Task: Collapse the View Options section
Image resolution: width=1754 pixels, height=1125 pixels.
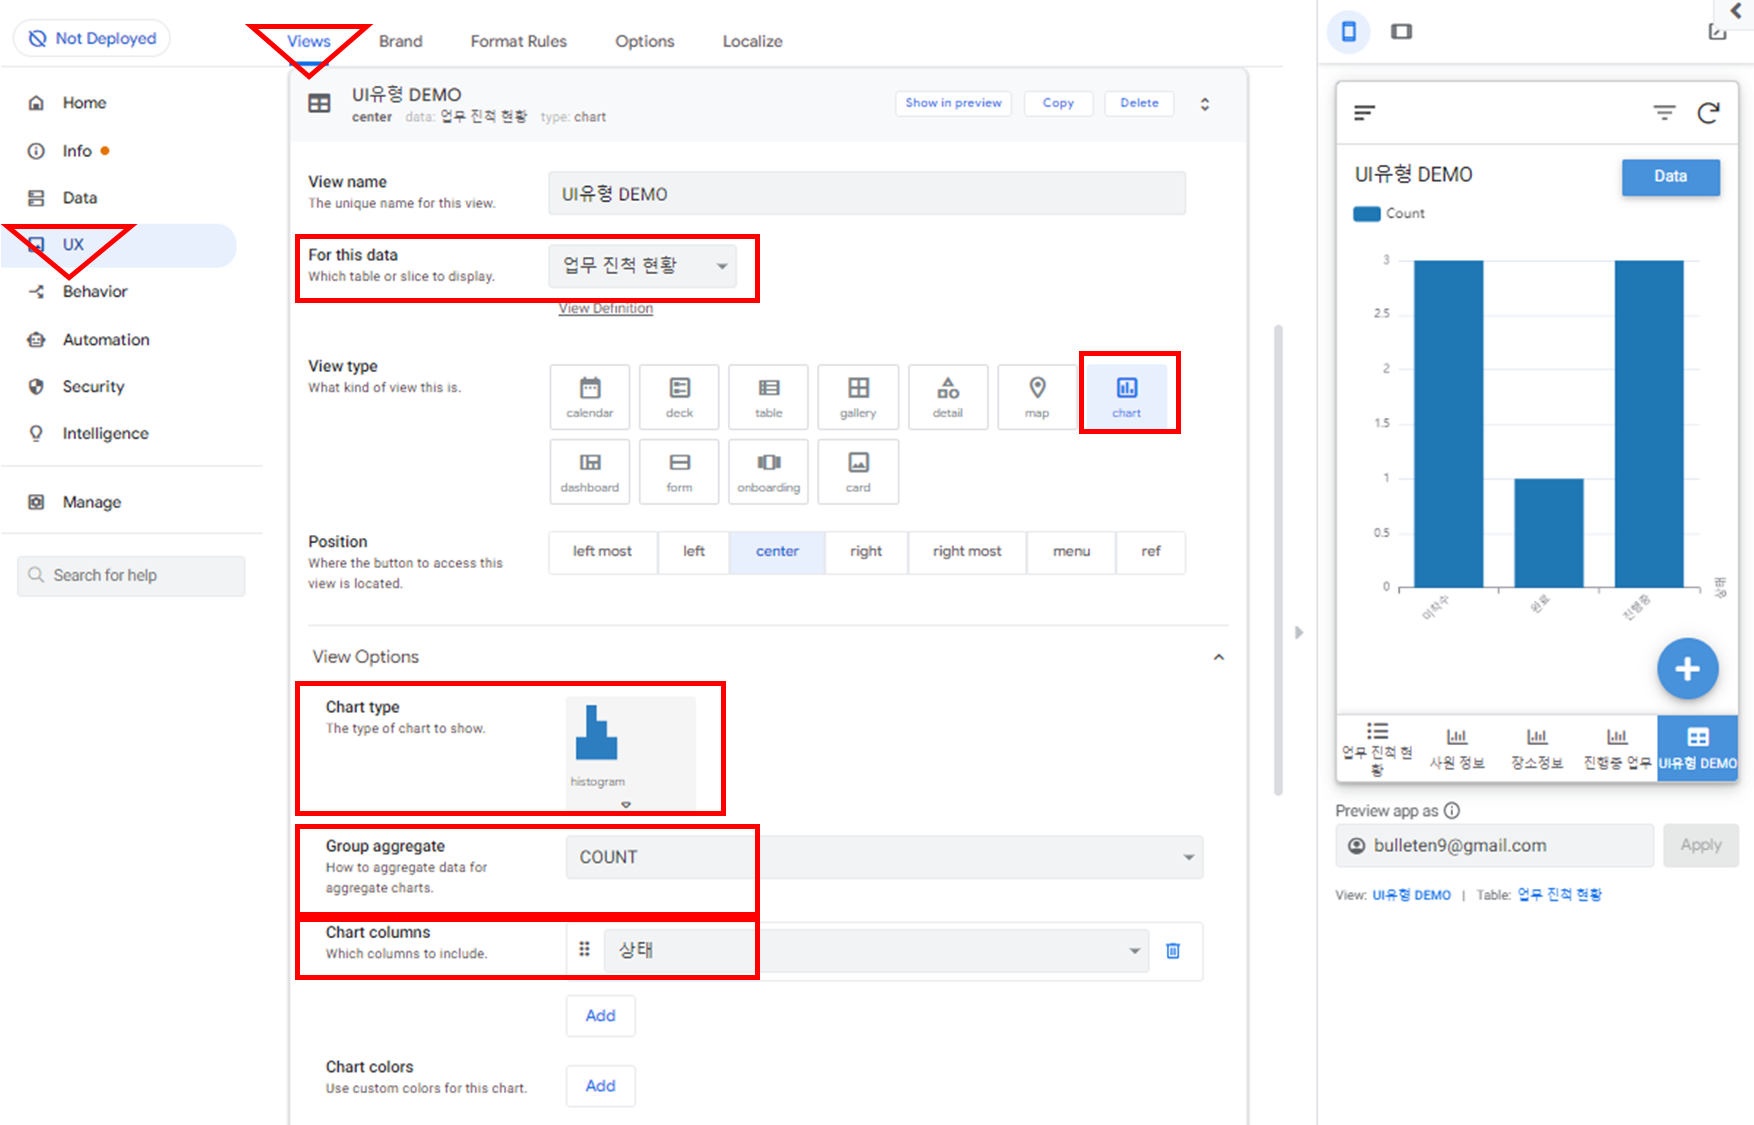Action: 1219,657
